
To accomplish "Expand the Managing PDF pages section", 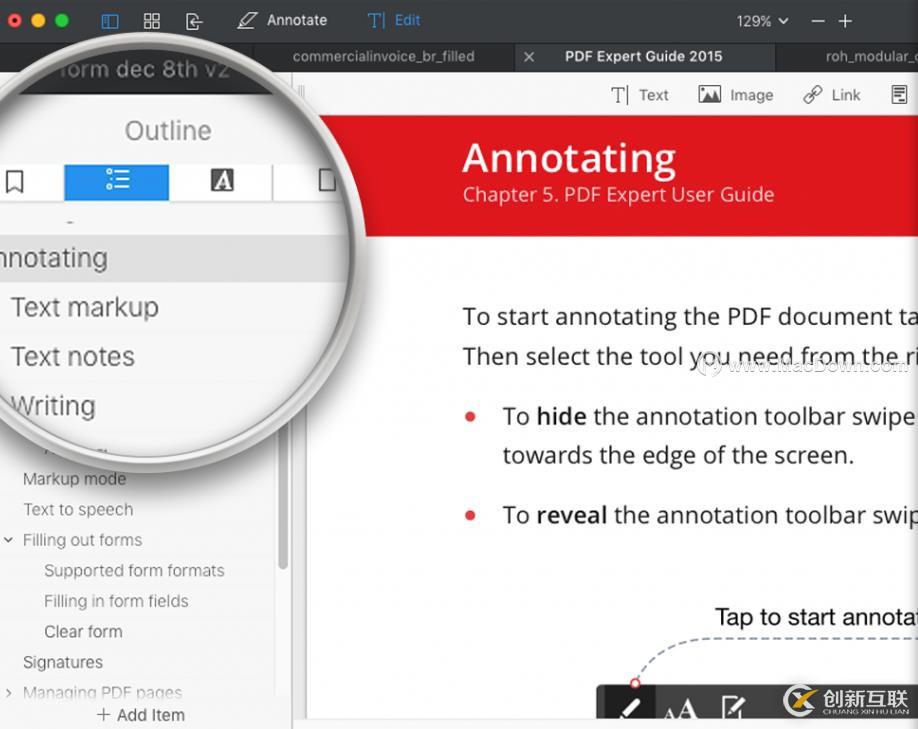I will [8, 693].
